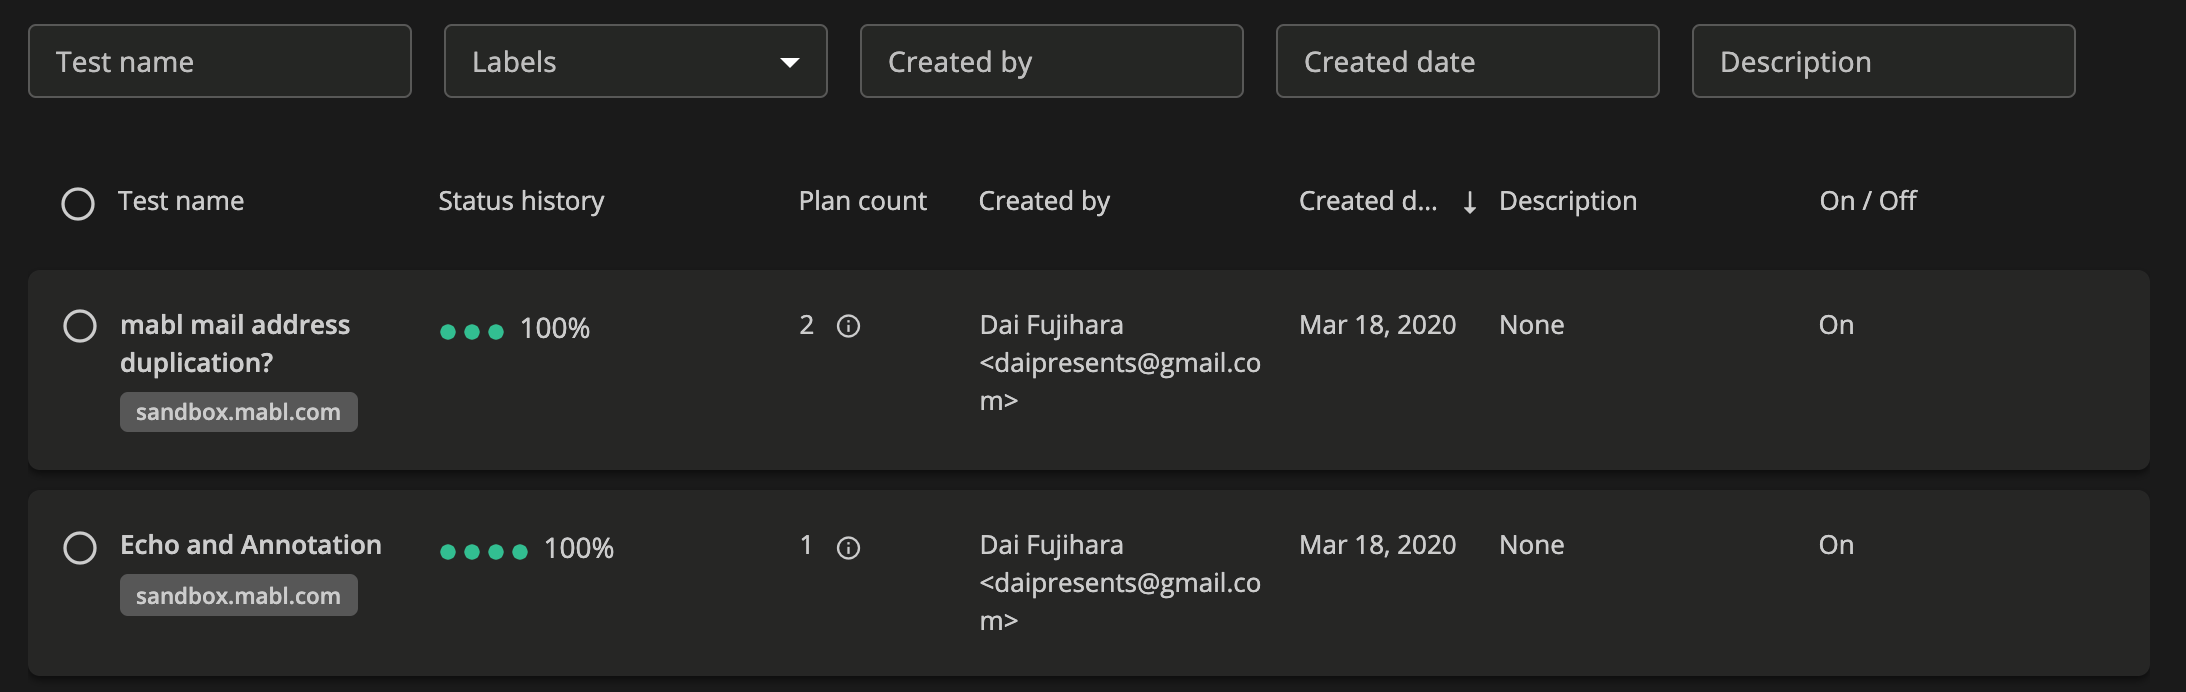Focus the Description filter field
Screen dimensions: 2186x692
1883,62
